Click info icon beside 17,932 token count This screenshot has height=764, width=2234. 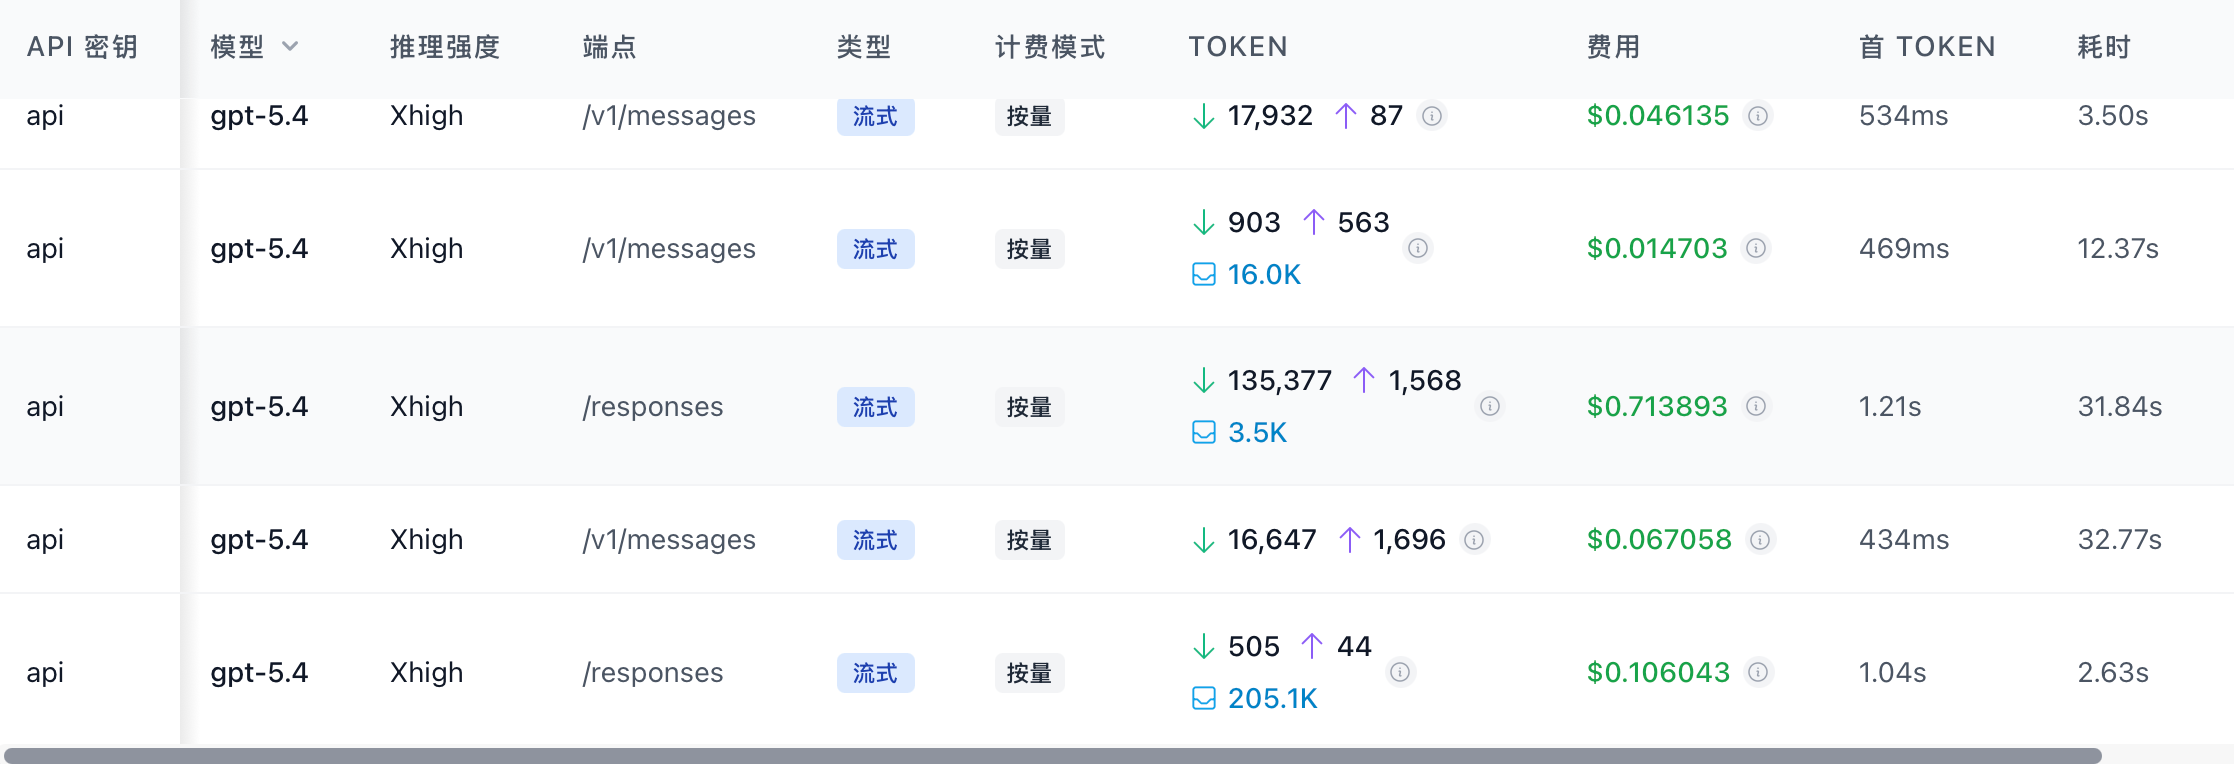click(1432, 116)
